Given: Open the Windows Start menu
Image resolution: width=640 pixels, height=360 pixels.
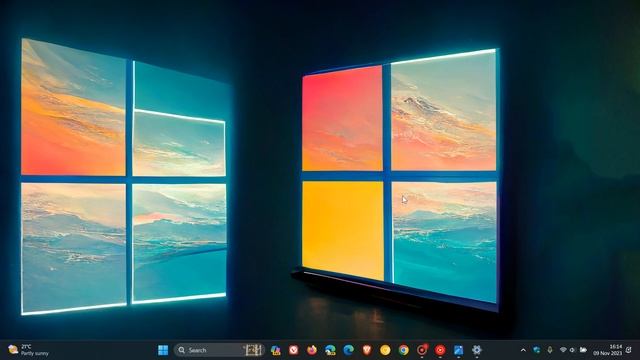Looking at the screenshot, I should [163, 350].
